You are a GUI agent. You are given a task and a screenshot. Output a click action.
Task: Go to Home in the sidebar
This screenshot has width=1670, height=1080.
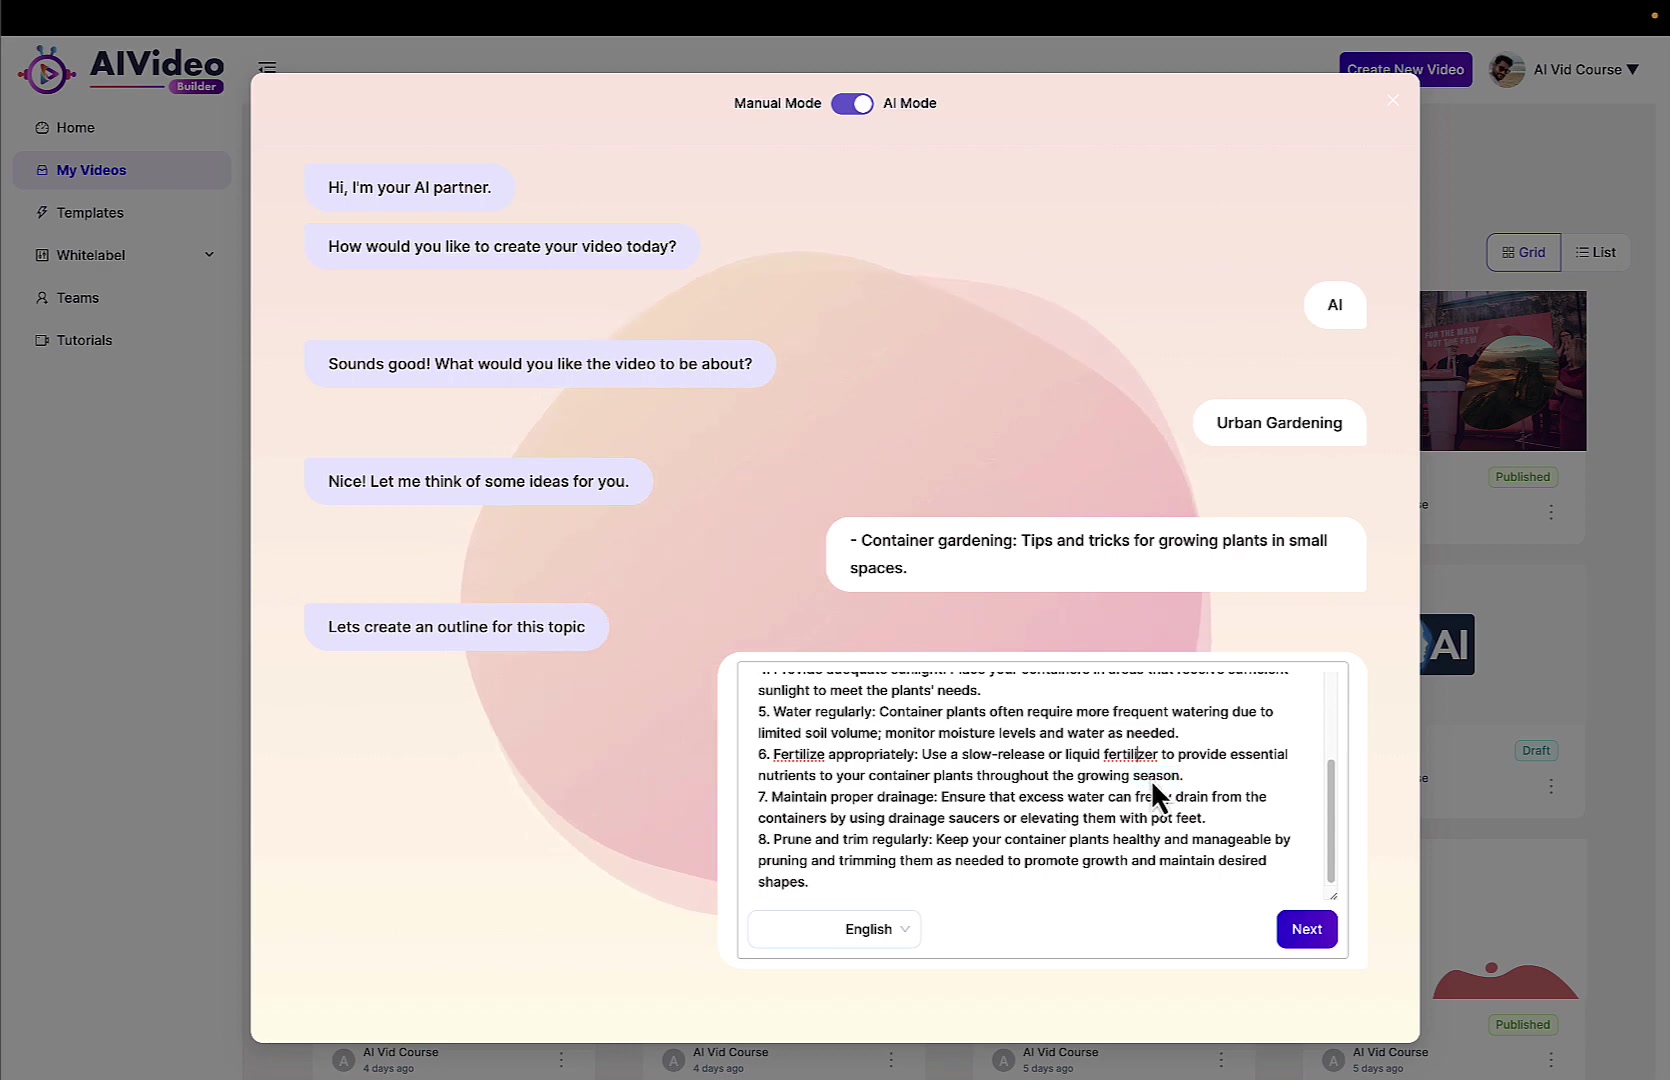tap(122, 128)
